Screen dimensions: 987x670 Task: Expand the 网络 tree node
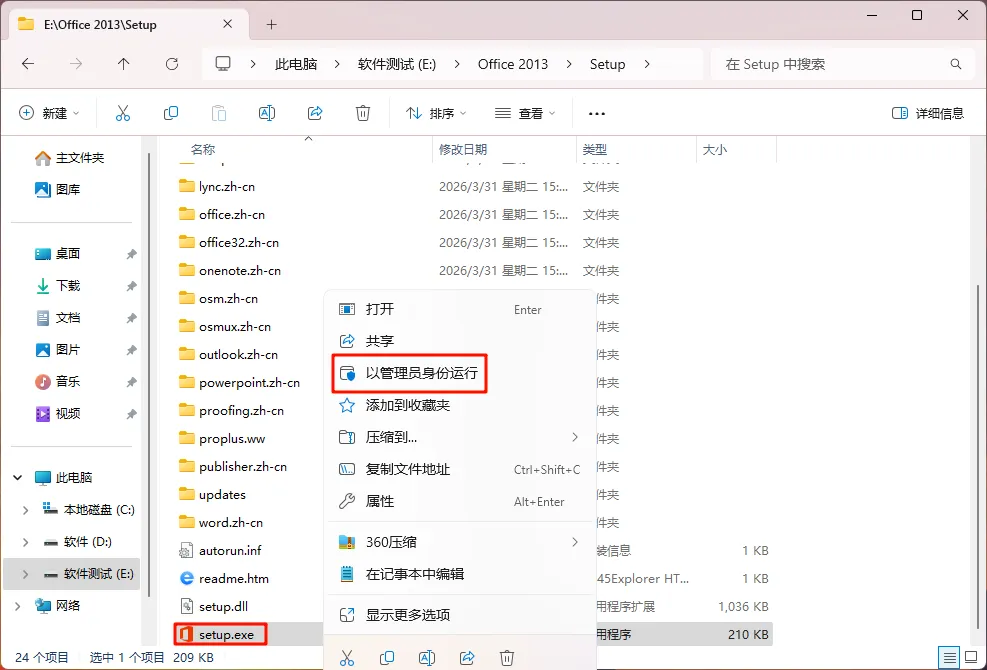[18, 606]
